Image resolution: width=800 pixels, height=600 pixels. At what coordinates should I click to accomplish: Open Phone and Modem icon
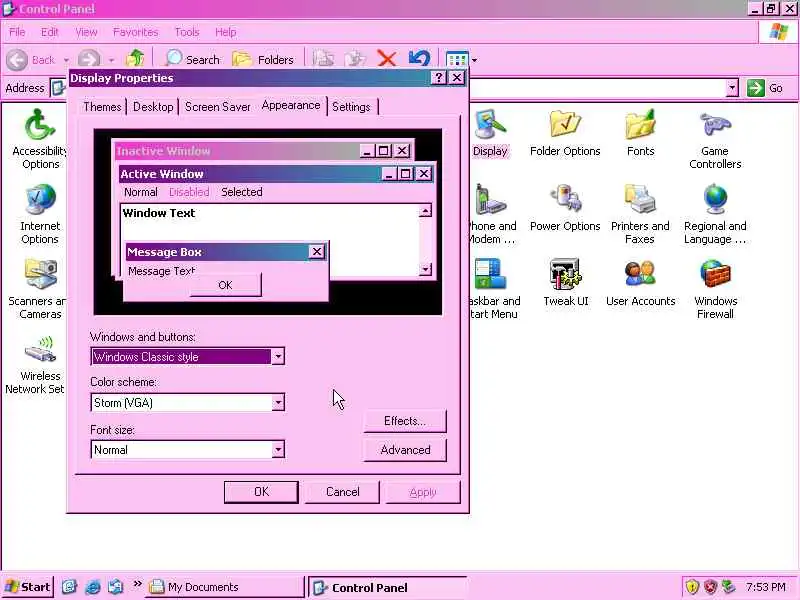[492, 214]
